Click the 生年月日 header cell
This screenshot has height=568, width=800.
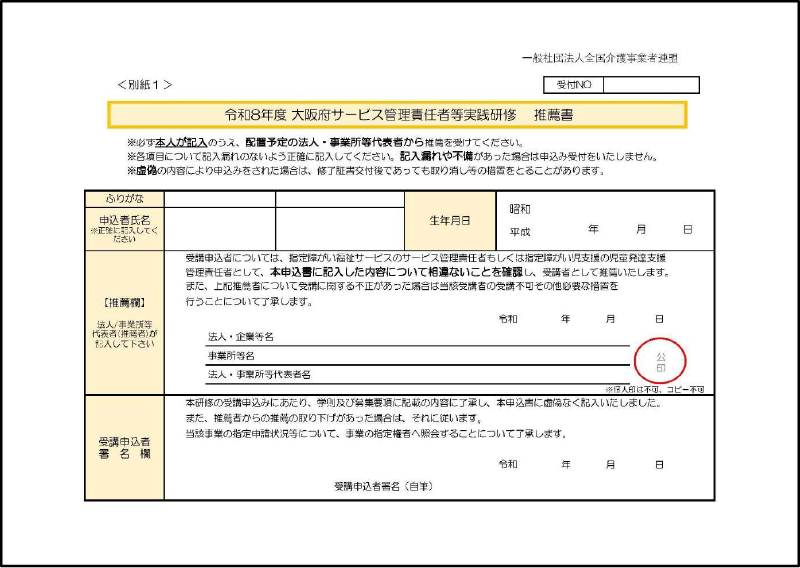(x=449, y=220)
